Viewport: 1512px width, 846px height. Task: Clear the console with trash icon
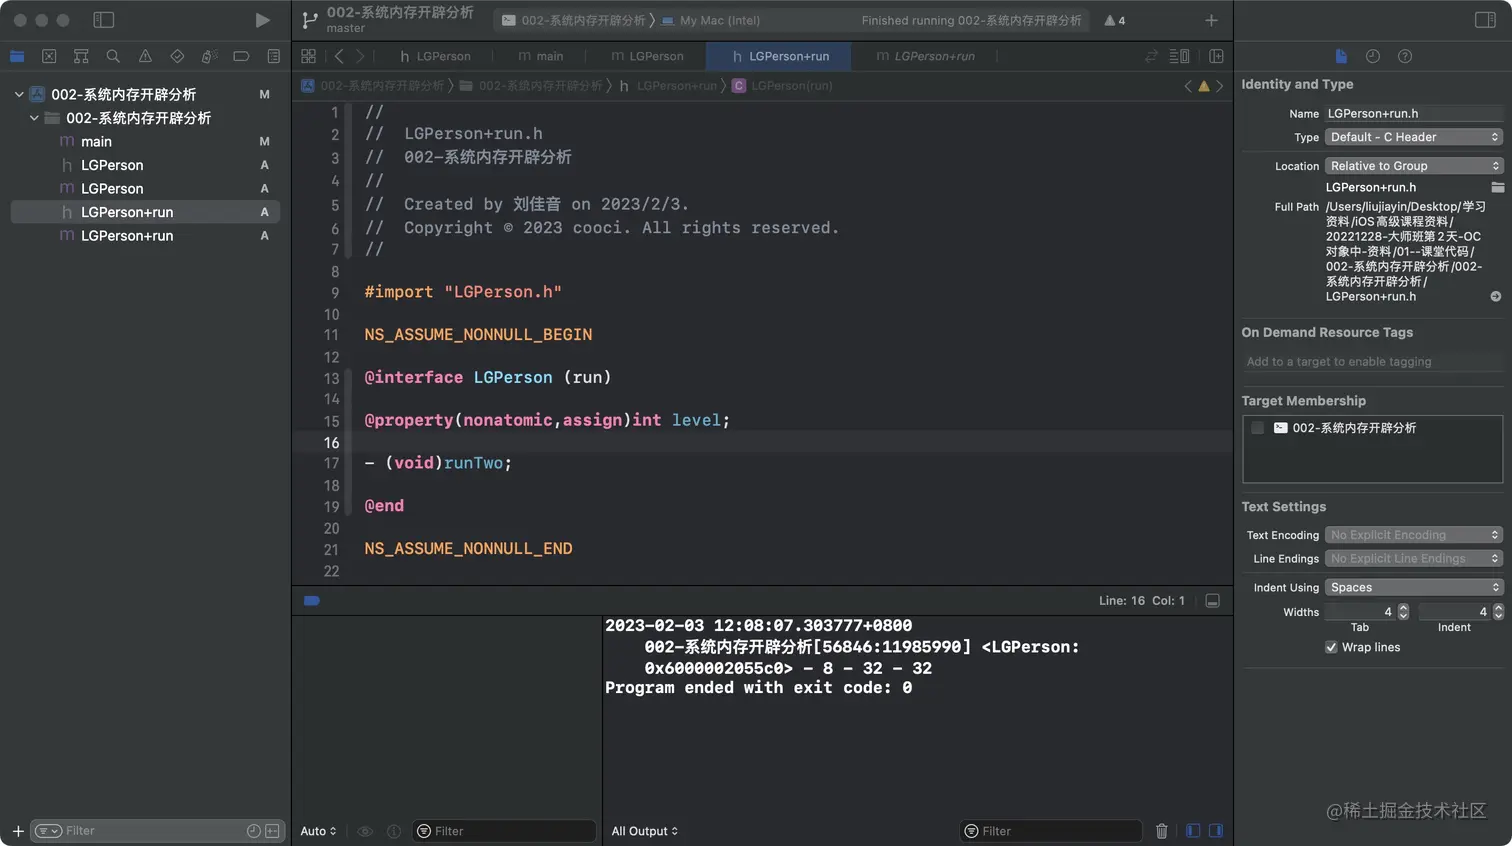click(x=1162, y=831)
